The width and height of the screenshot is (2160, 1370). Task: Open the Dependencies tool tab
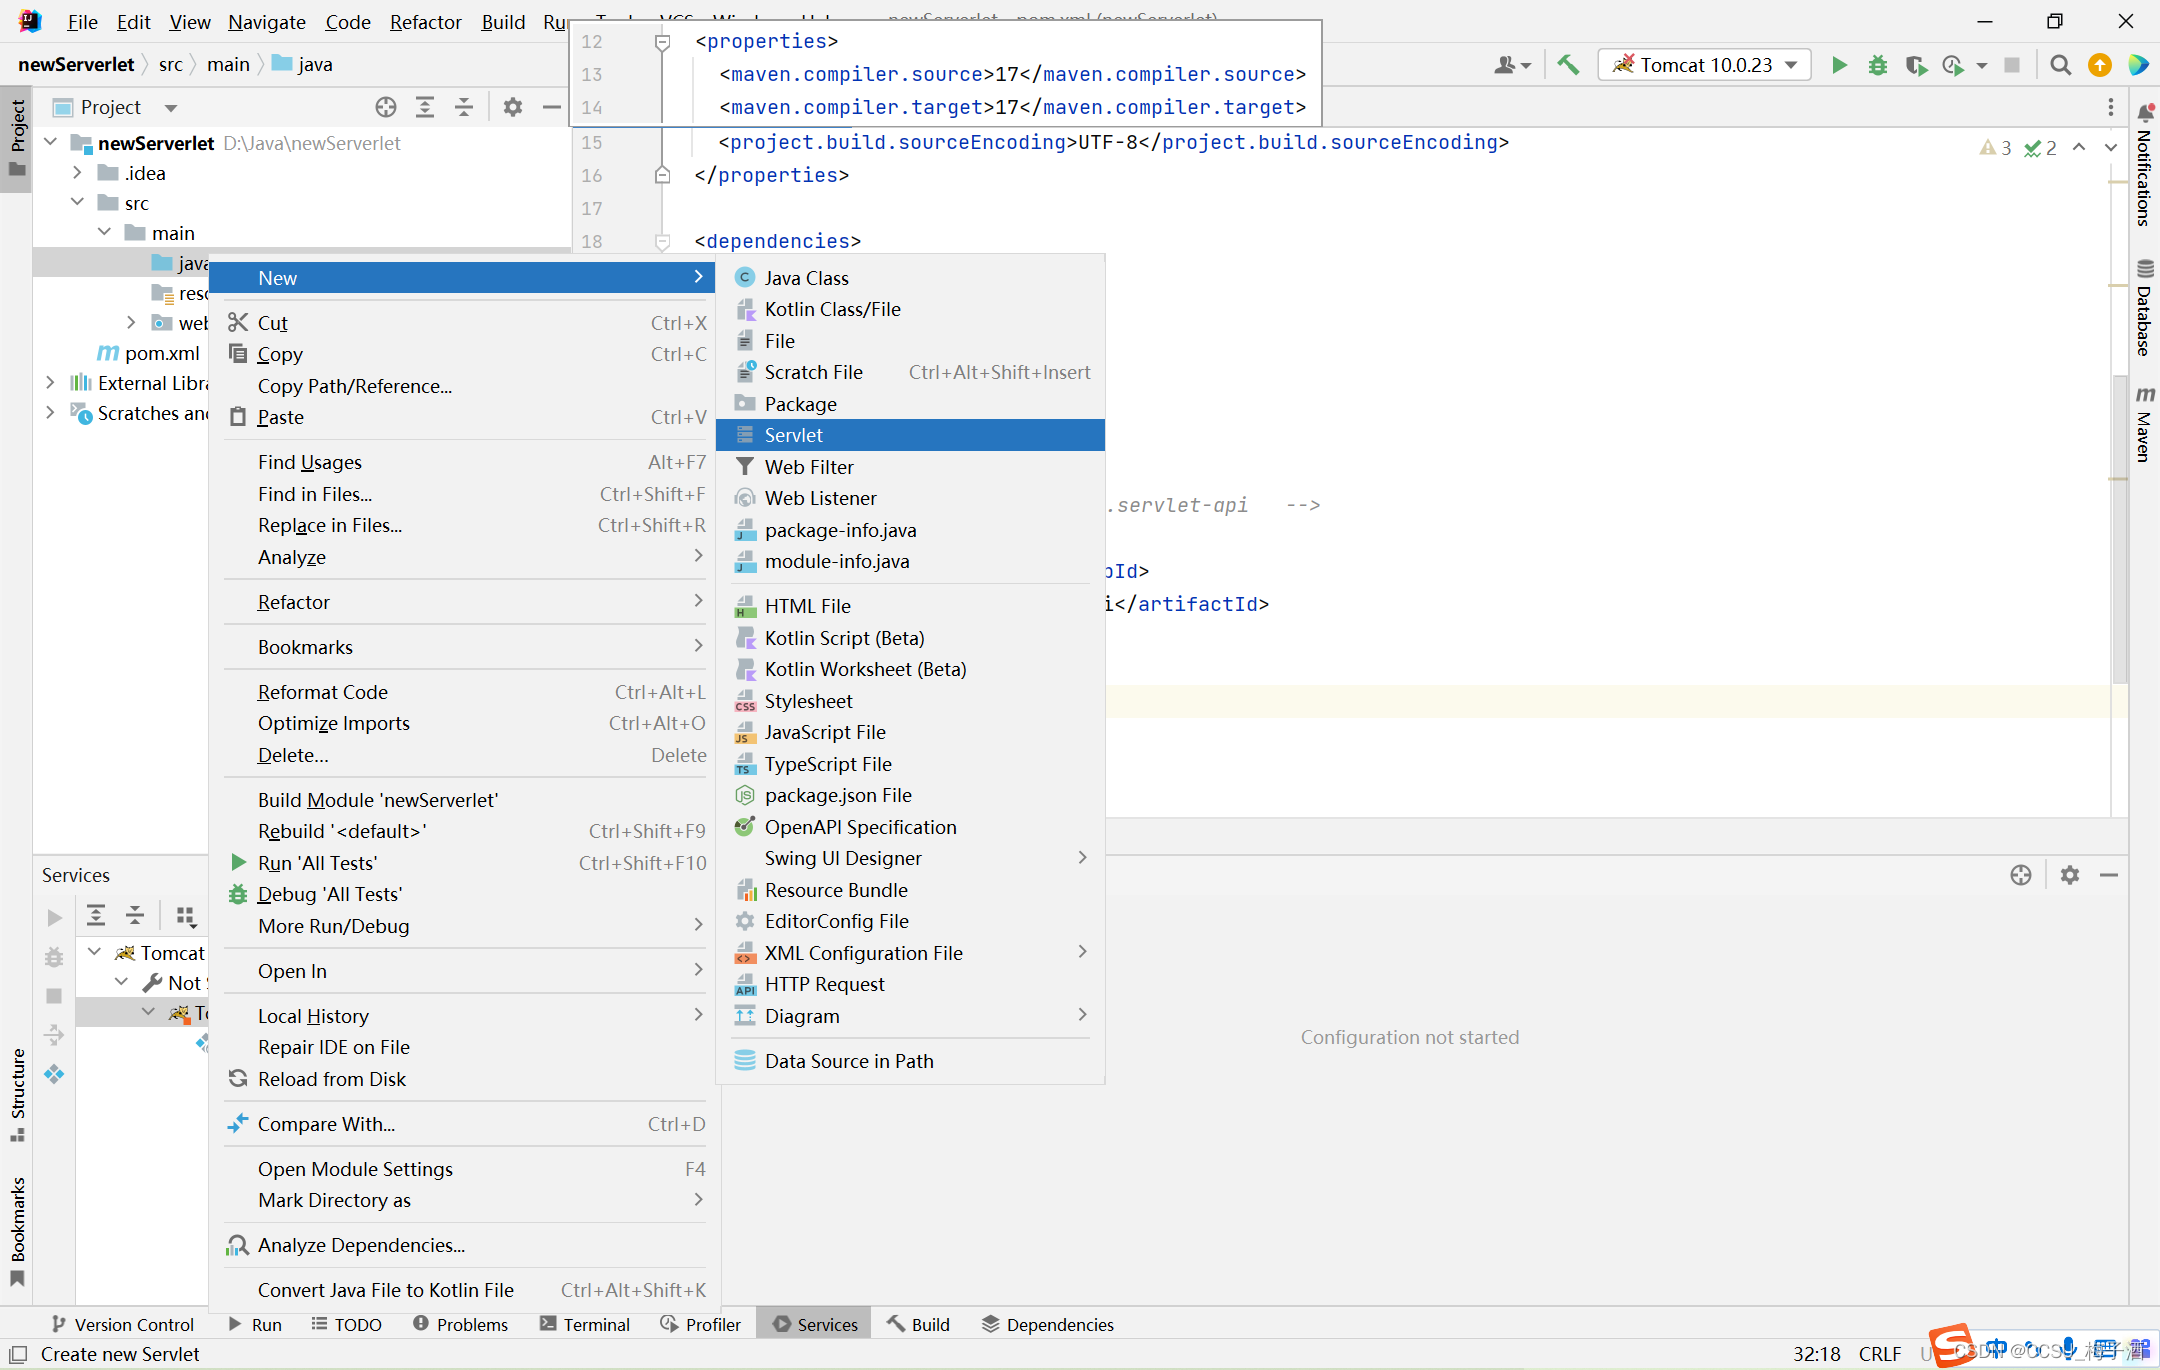[x=1047, y=1324]
